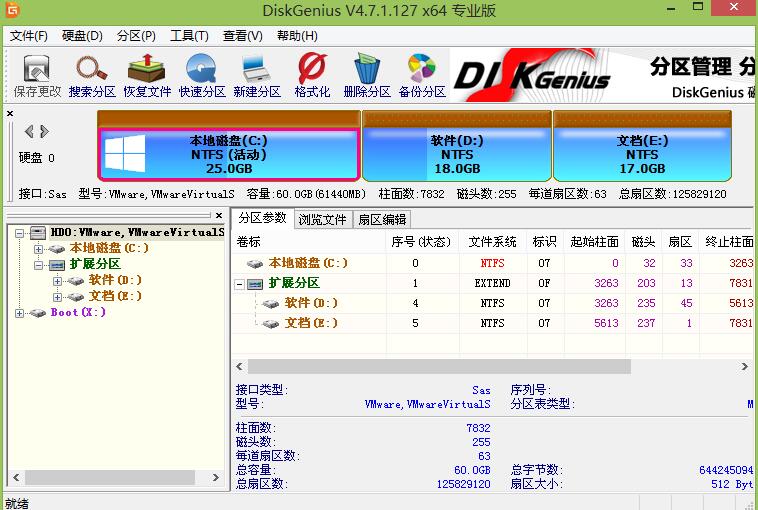Viewport: 758px width, 510px height.
Task: Sort by 文件系统 column header
Action: coord(492,241)
